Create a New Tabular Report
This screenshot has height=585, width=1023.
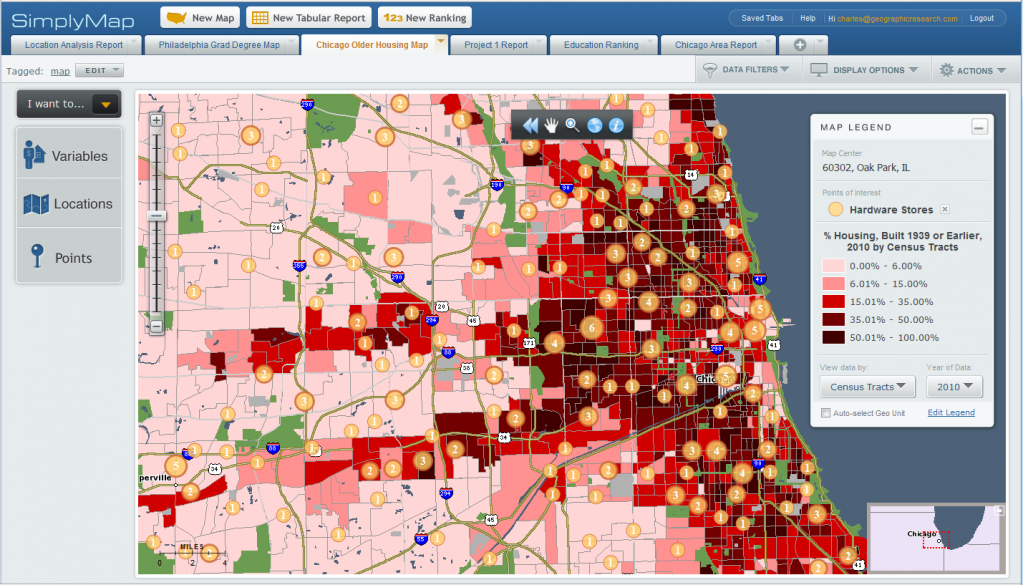[309, 18]
